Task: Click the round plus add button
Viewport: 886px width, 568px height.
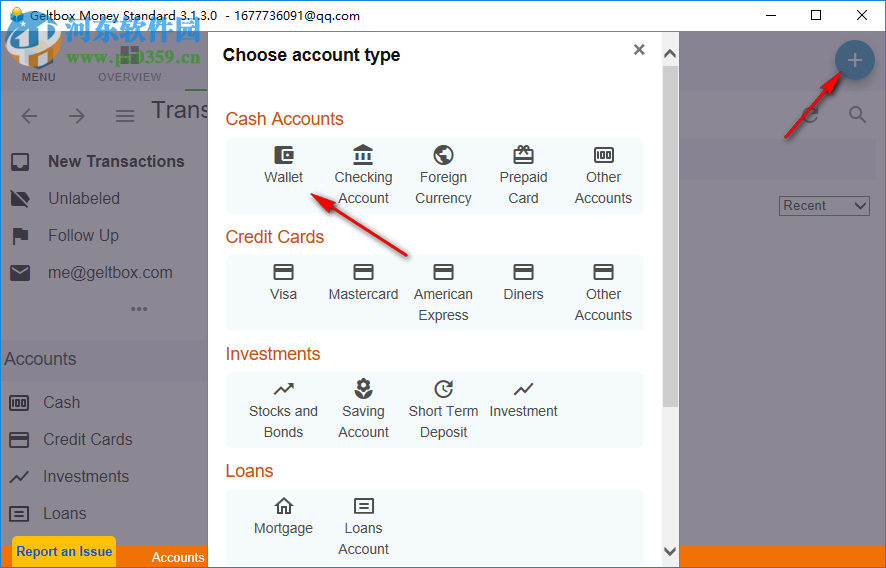Action: pos(854,61)
